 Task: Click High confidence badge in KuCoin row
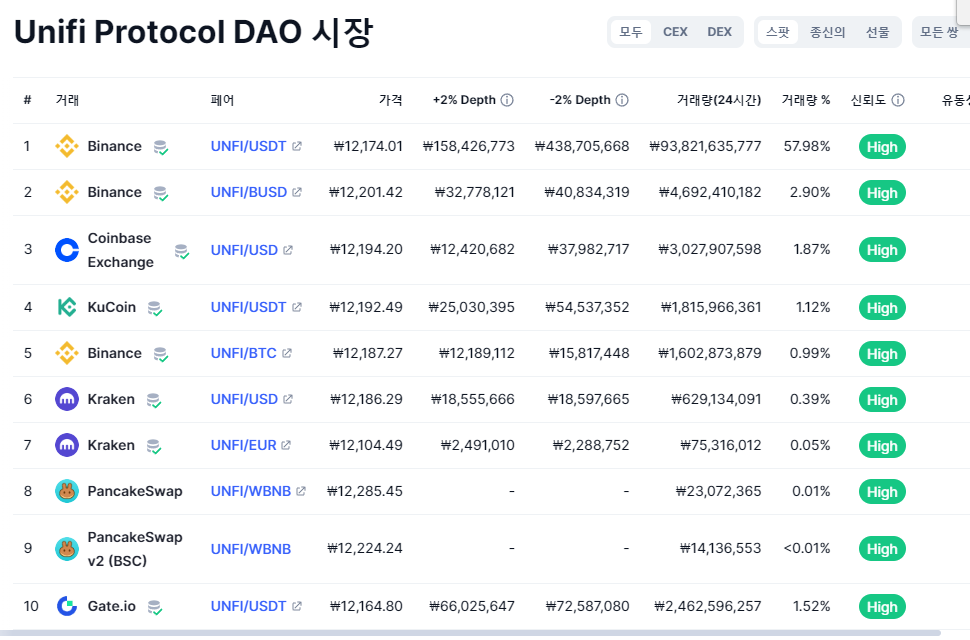(x=882, y=308)
